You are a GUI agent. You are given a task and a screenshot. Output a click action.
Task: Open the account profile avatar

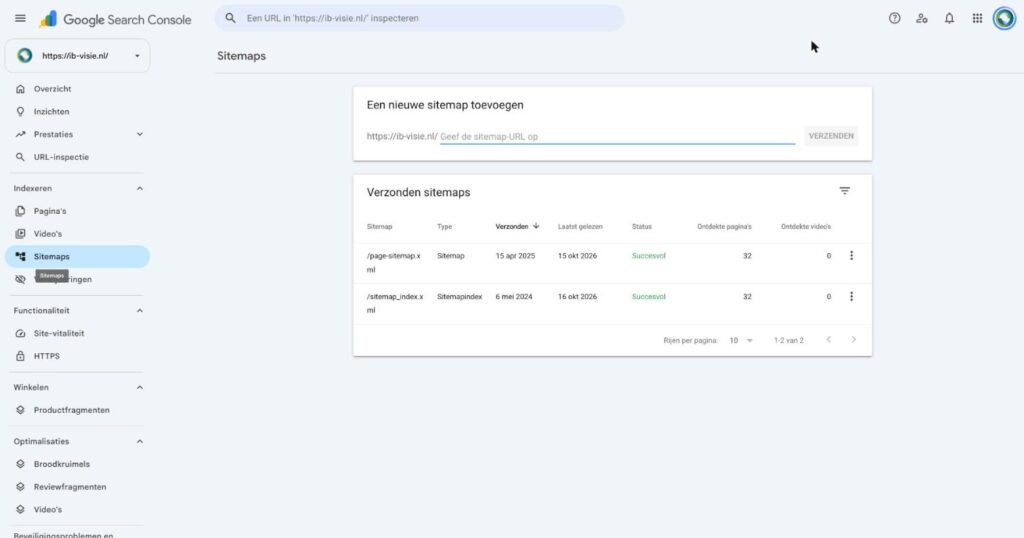pos(1004,18)
